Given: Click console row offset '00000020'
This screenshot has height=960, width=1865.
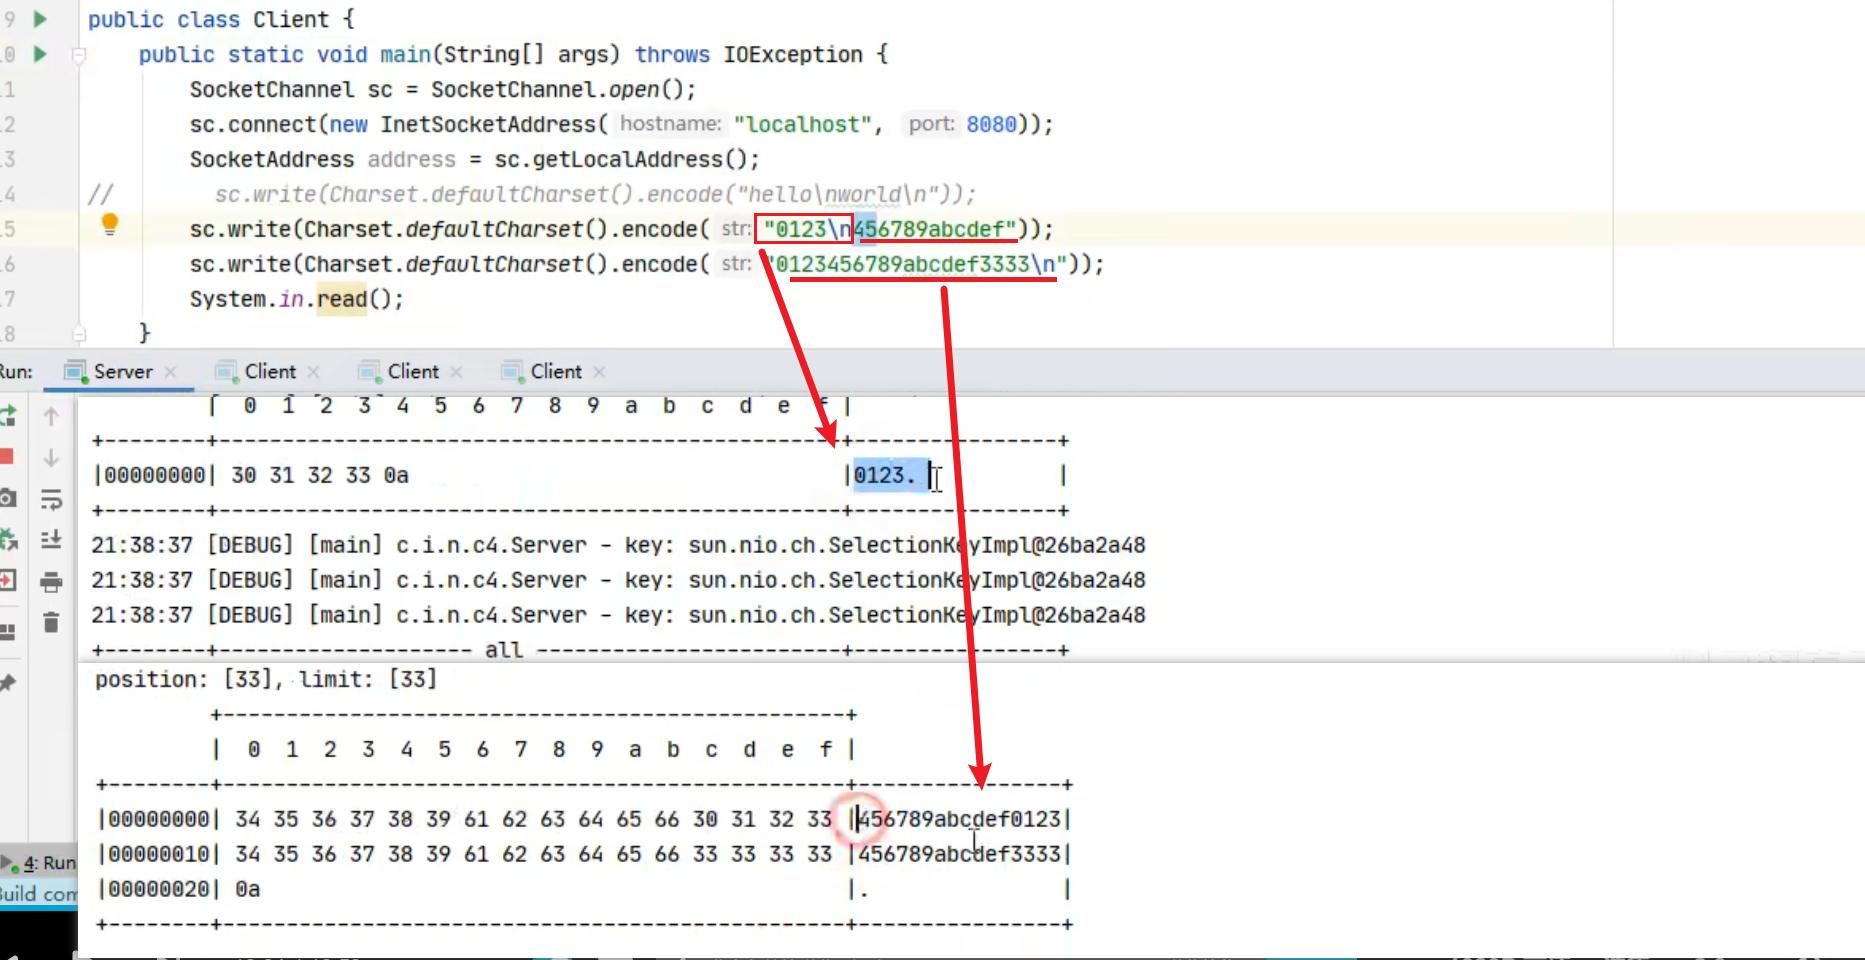Looking at the screenshot, I should (x=159, y=890).
